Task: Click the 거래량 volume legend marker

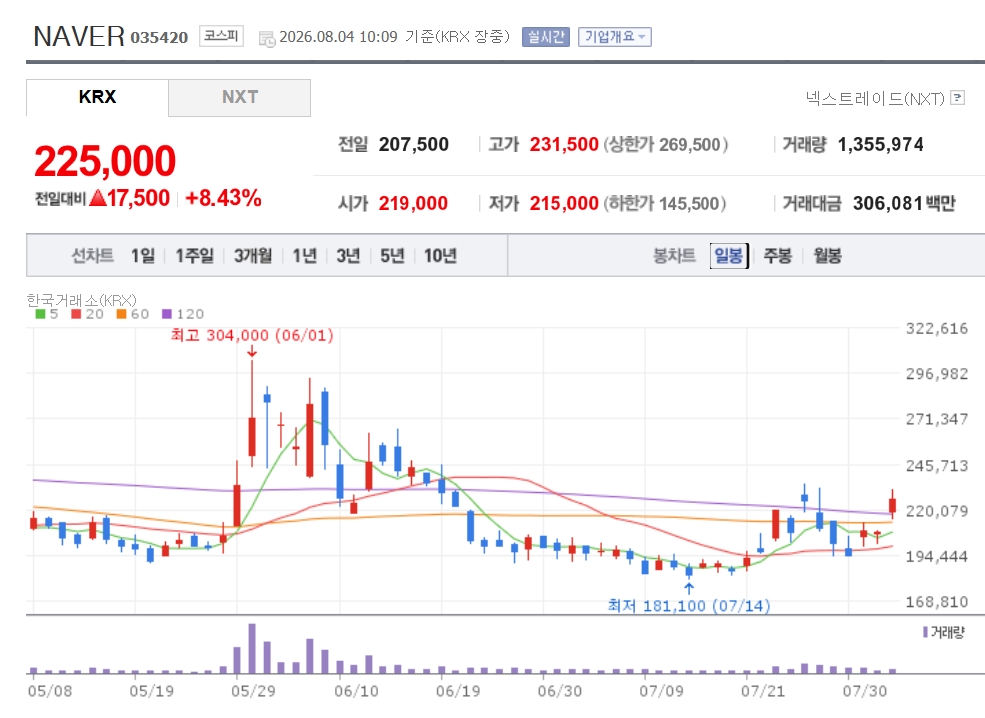Action: (925, 632)
